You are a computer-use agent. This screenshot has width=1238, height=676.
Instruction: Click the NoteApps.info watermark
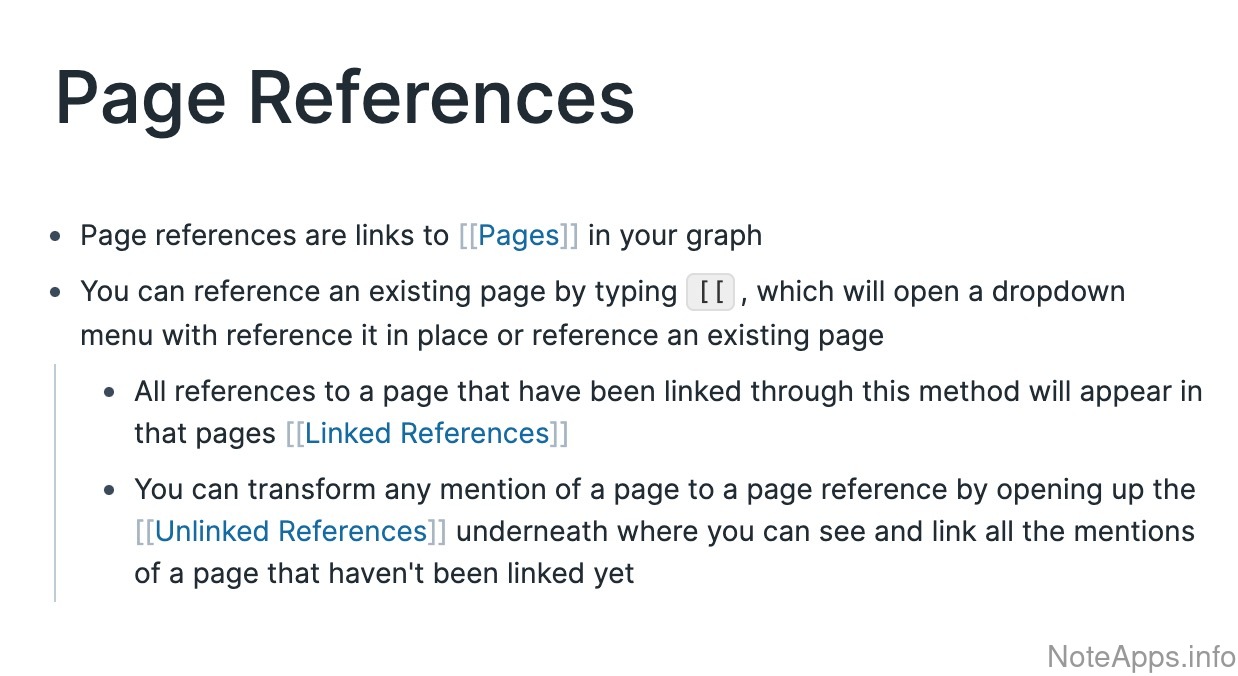1141,656
